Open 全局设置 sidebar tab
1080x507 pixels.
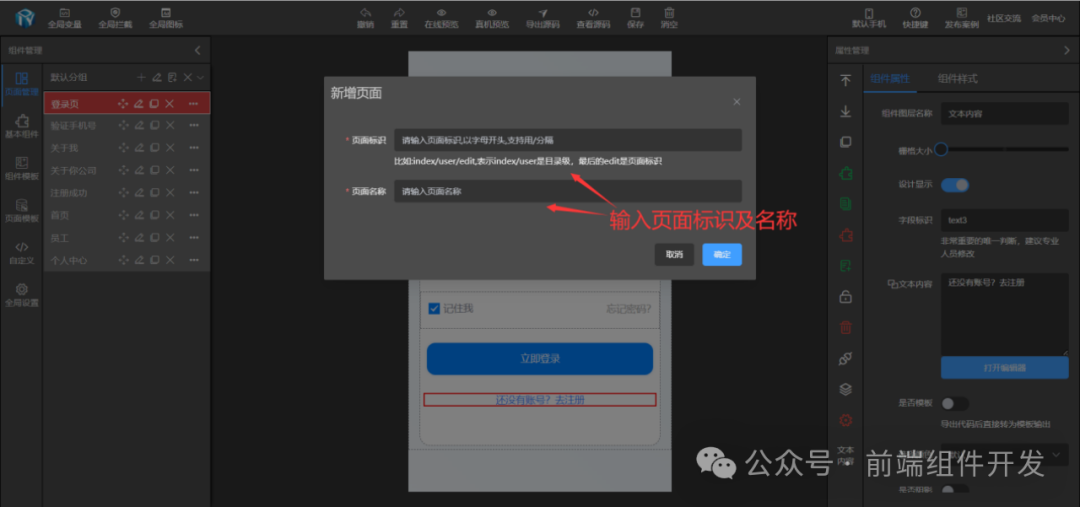tap(21, 295)
